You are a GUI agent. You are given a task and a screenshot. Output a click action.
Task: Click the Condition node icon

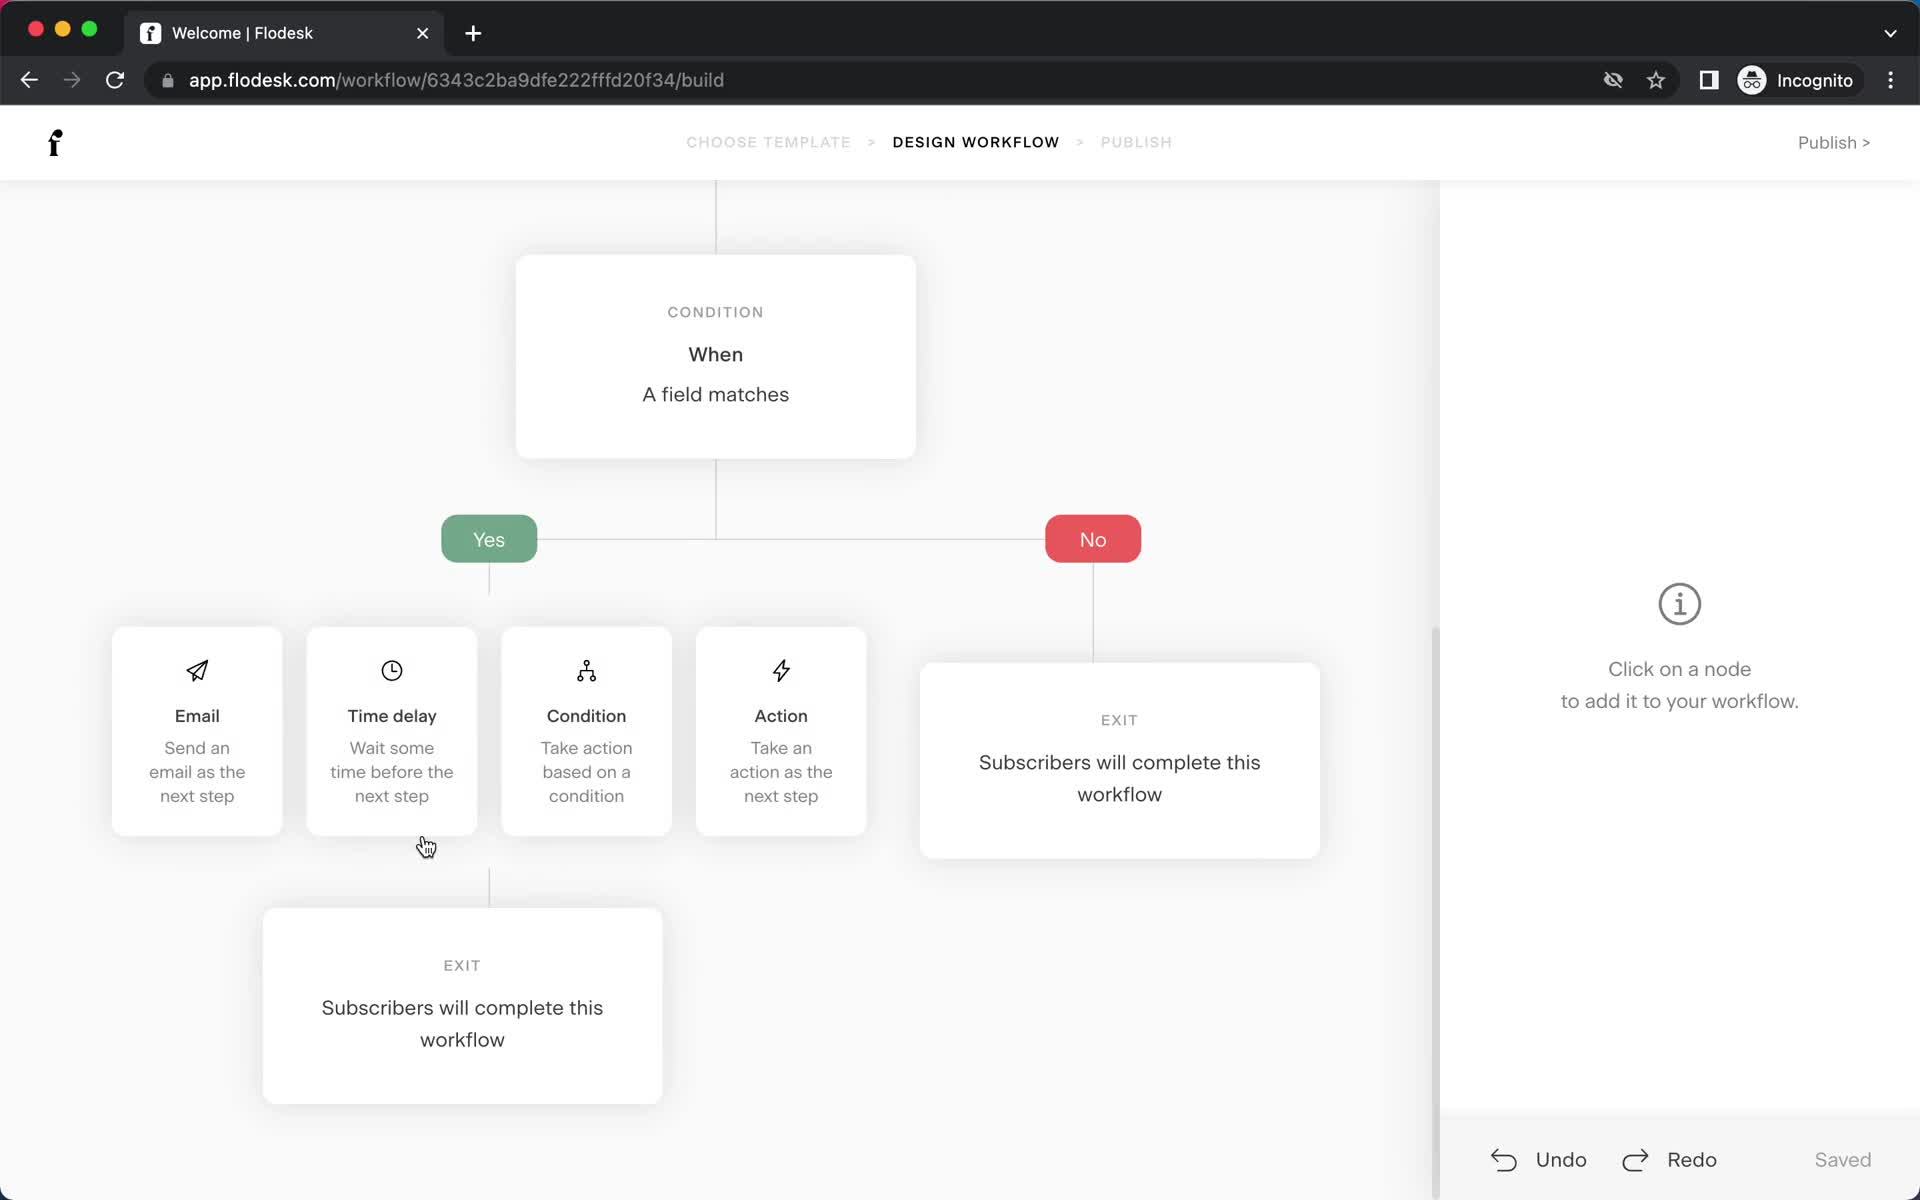(x=585, y=671)
